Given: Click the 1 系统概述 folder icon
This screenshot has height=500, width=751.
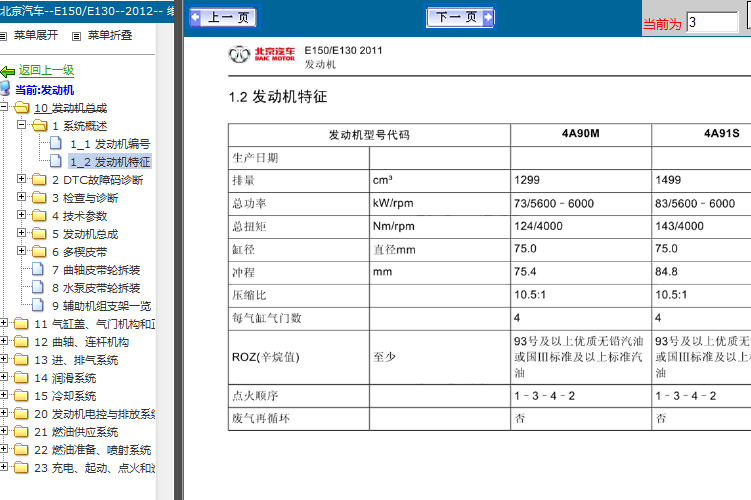Looking at the screenshot, I should click(40, 126).
